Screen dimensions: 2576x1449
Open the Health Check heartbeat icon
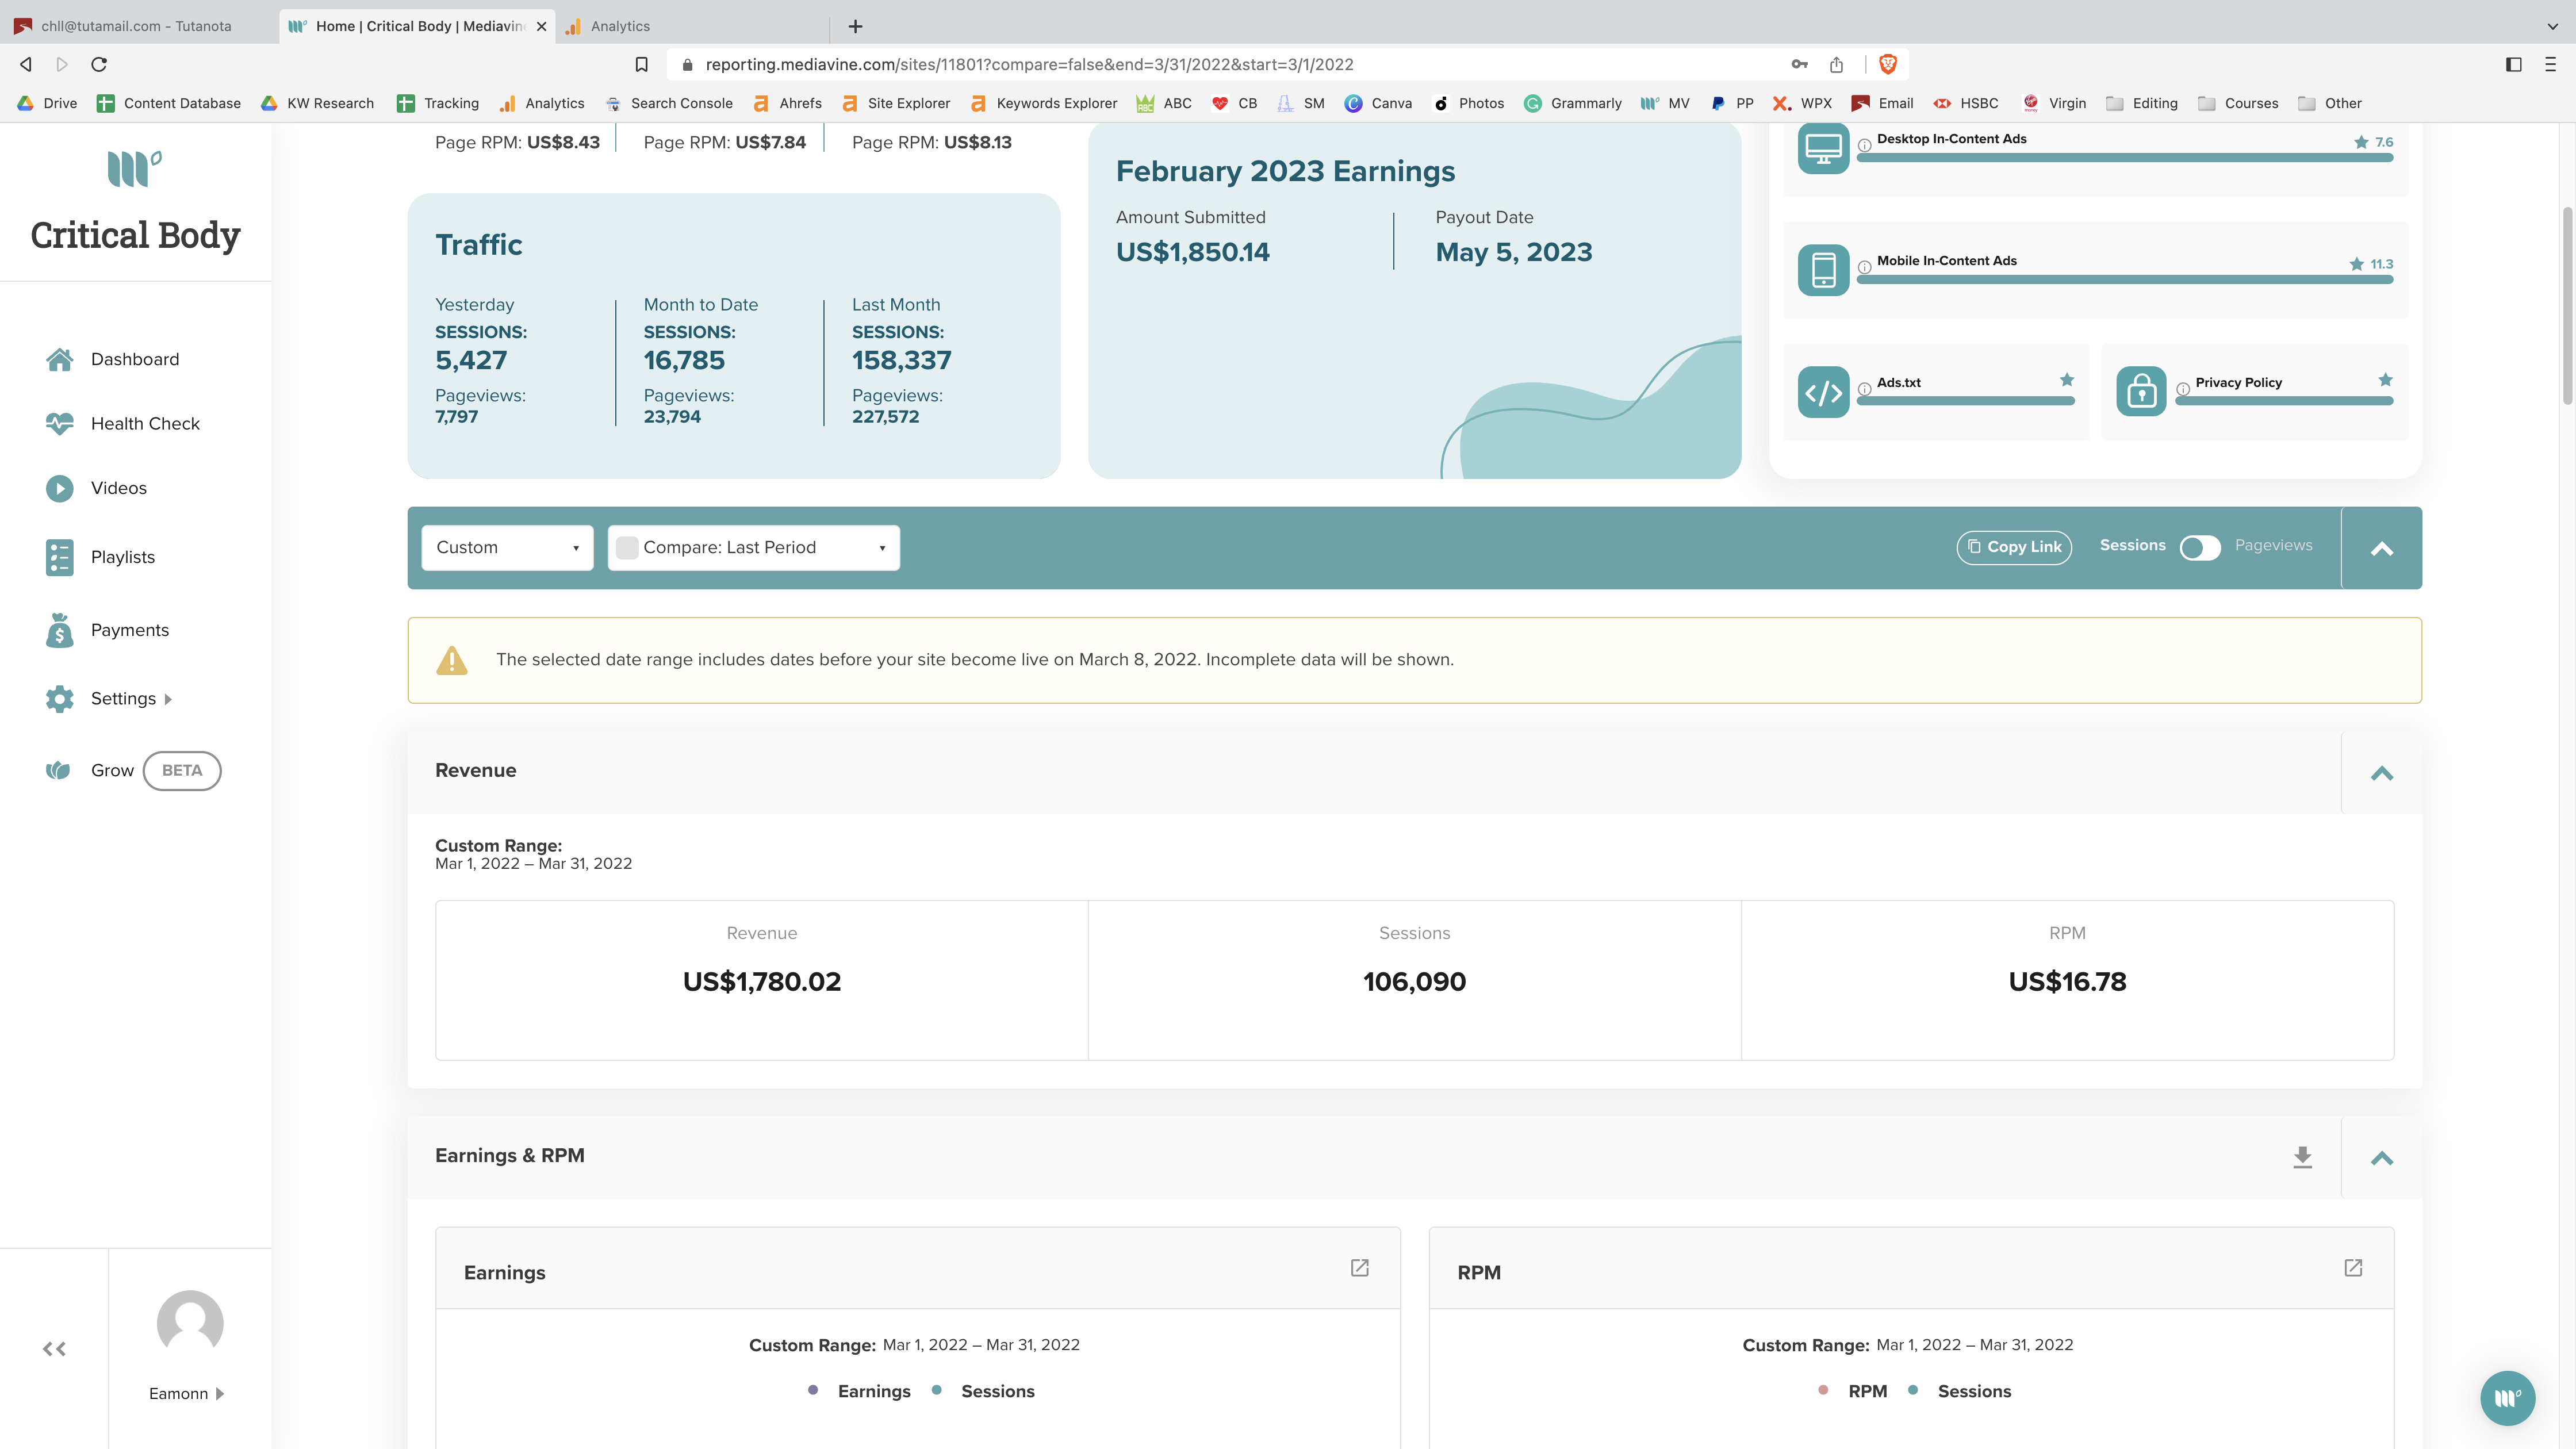pos(59,424)
